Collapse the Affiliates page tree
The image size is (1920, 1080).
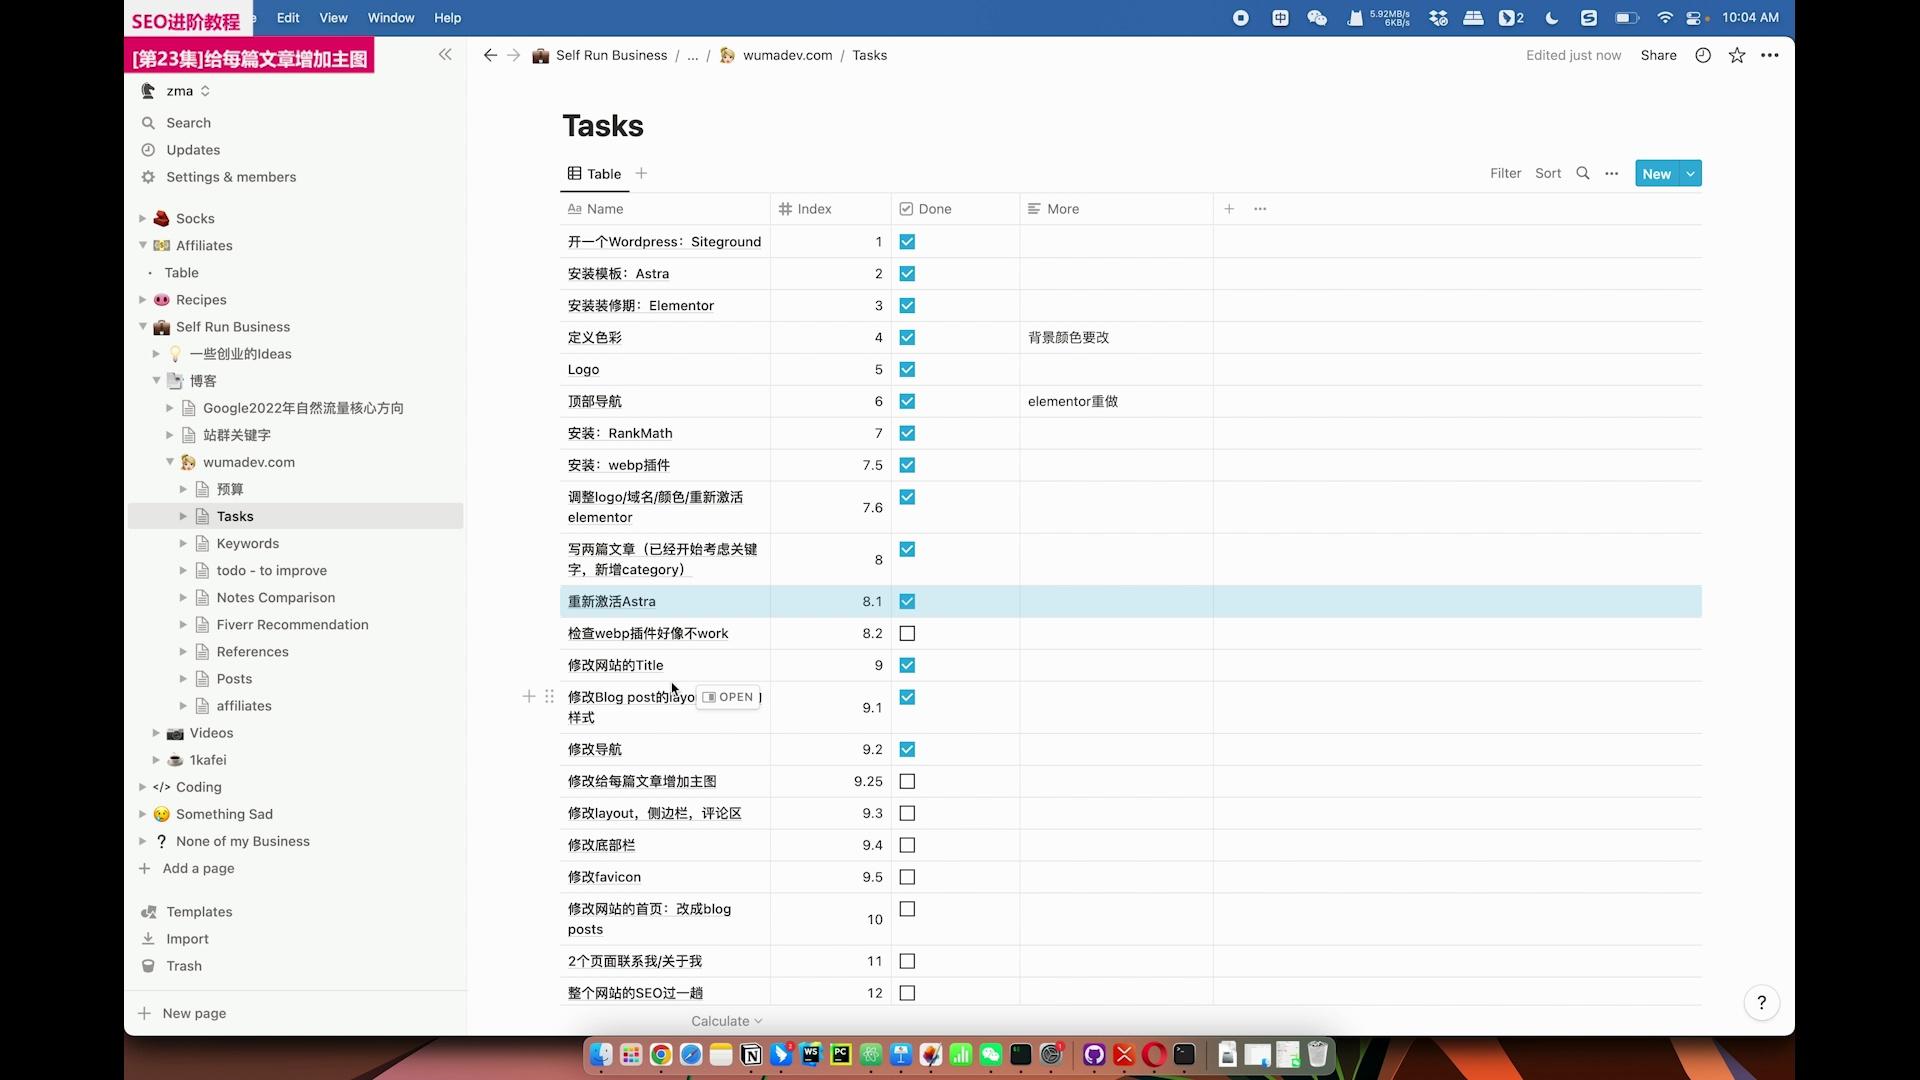(x=142, y=245)
